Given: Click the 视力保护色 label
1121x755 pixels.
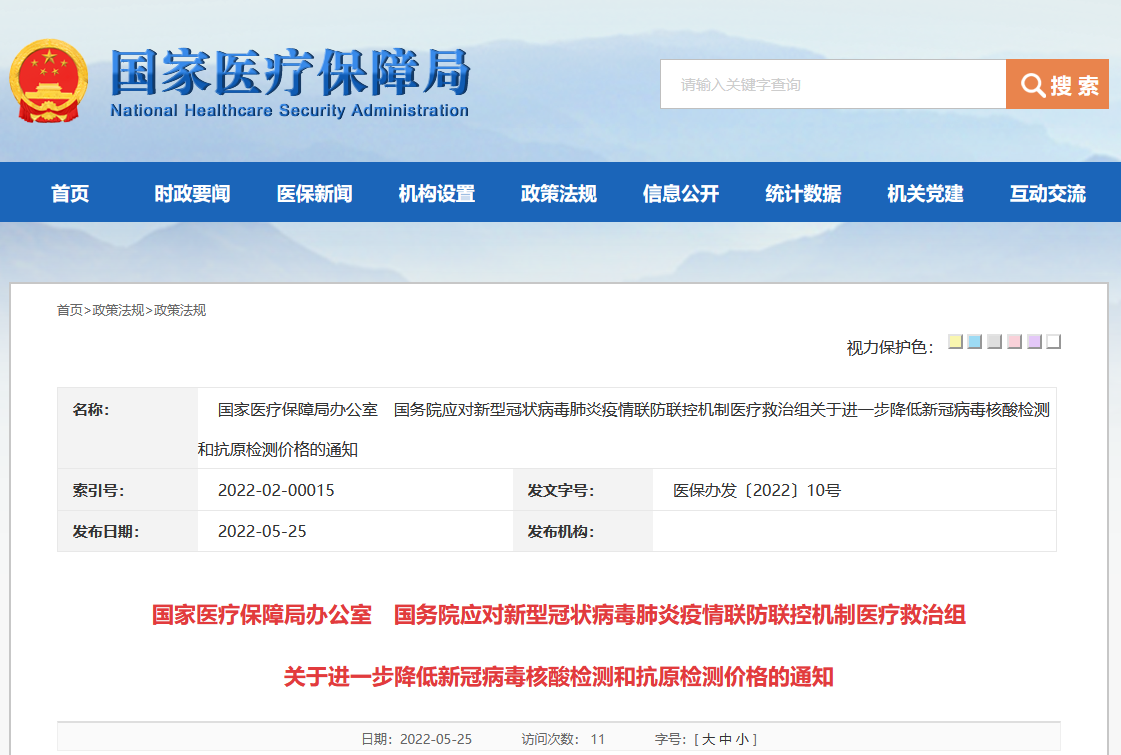Looking at the screenshot, I should [x=890, y=347].
